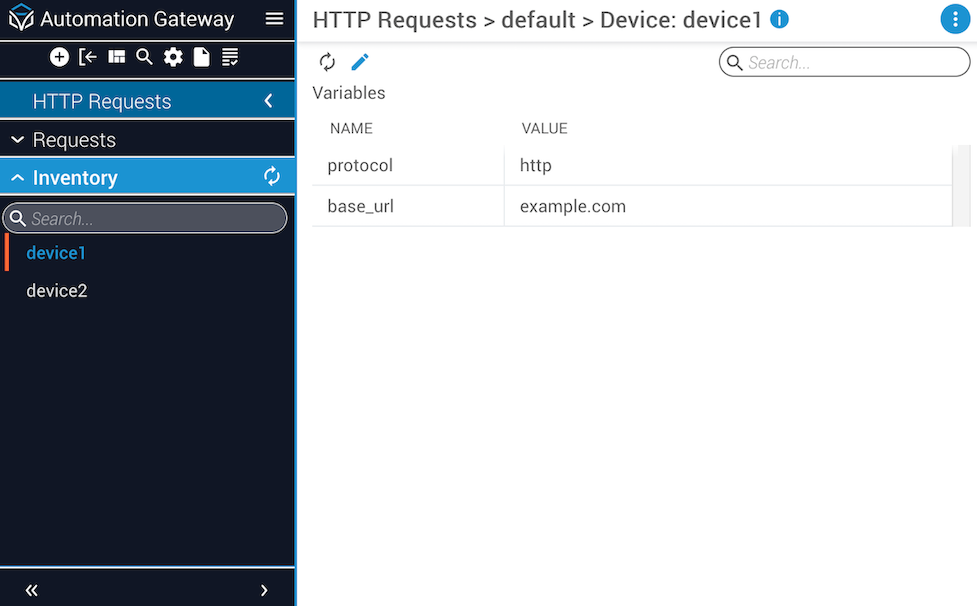Click the info icon next to device1 title
This screenshot has width=977, height=606.
pyautogui.click(x=779, y=19)
